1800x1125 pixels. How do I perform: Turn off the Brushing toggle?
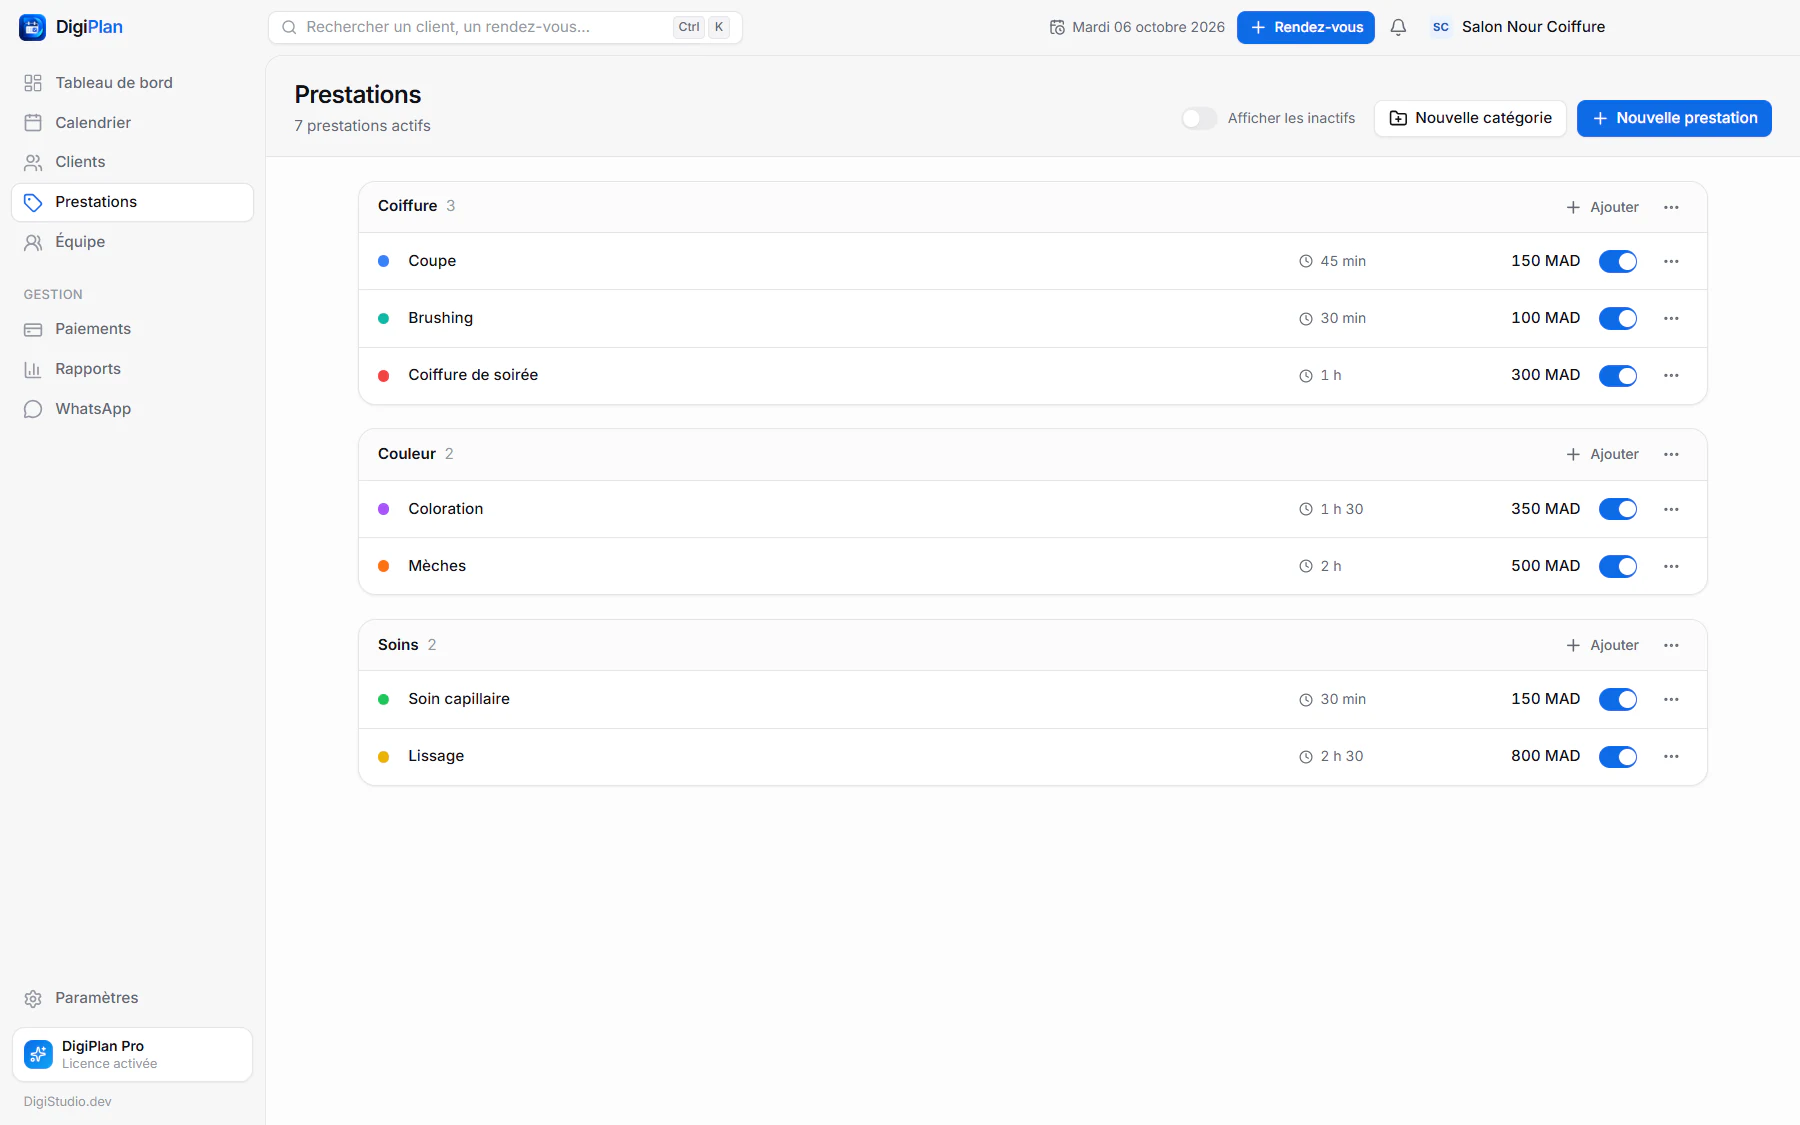(1618, 318)
